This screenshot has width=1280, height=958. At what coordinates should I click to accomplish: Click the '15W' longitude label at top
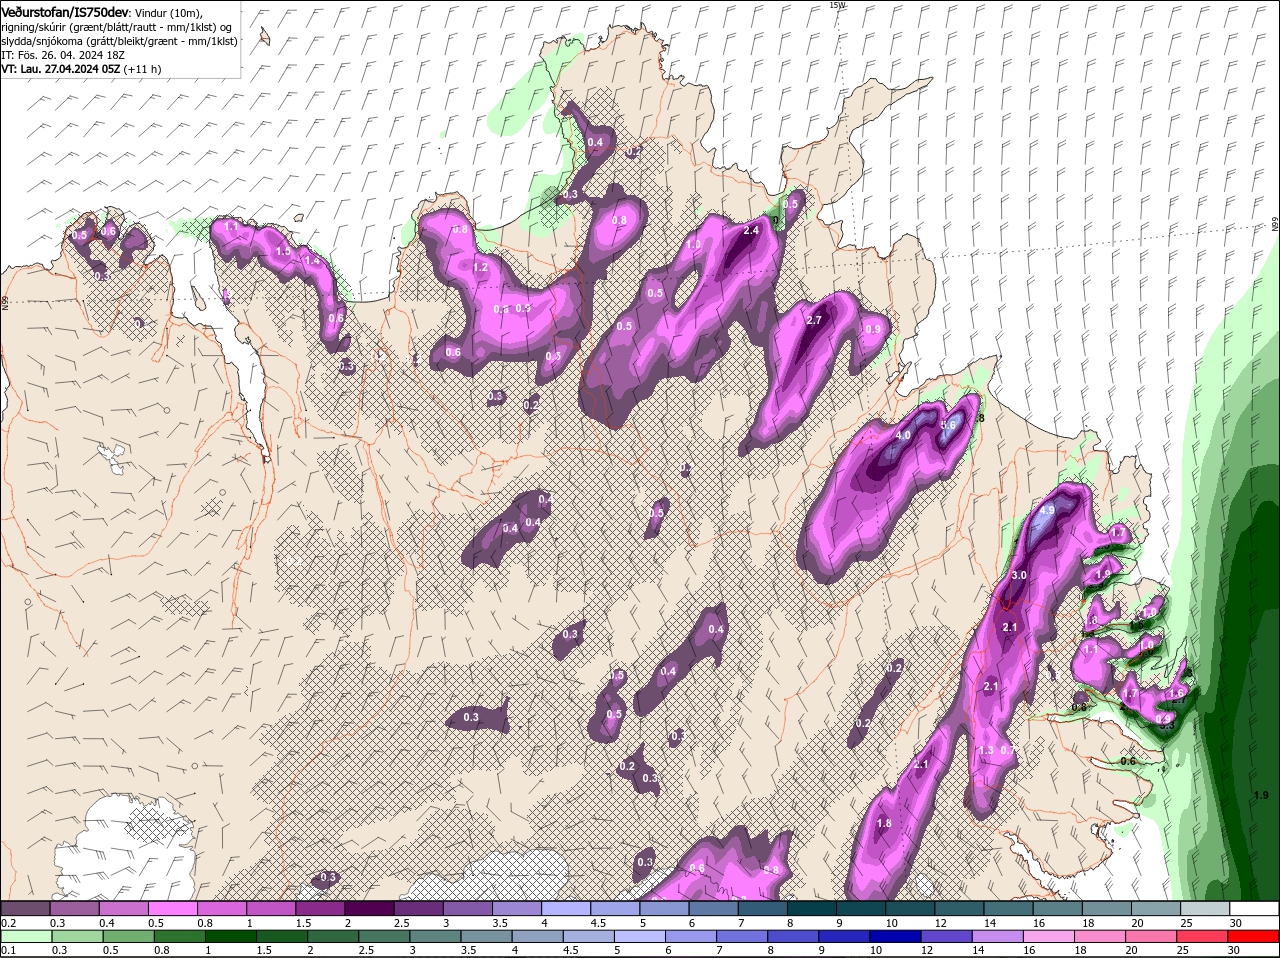pyautogui.click(x=837, y=5)
